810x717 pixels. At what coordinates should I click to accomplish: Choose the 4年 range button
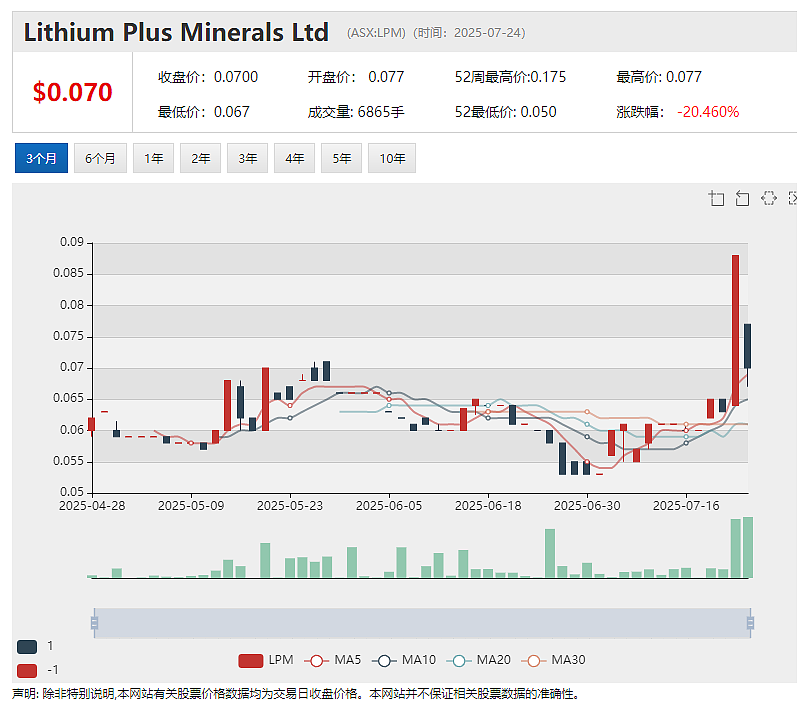click(x=294, y=158)
